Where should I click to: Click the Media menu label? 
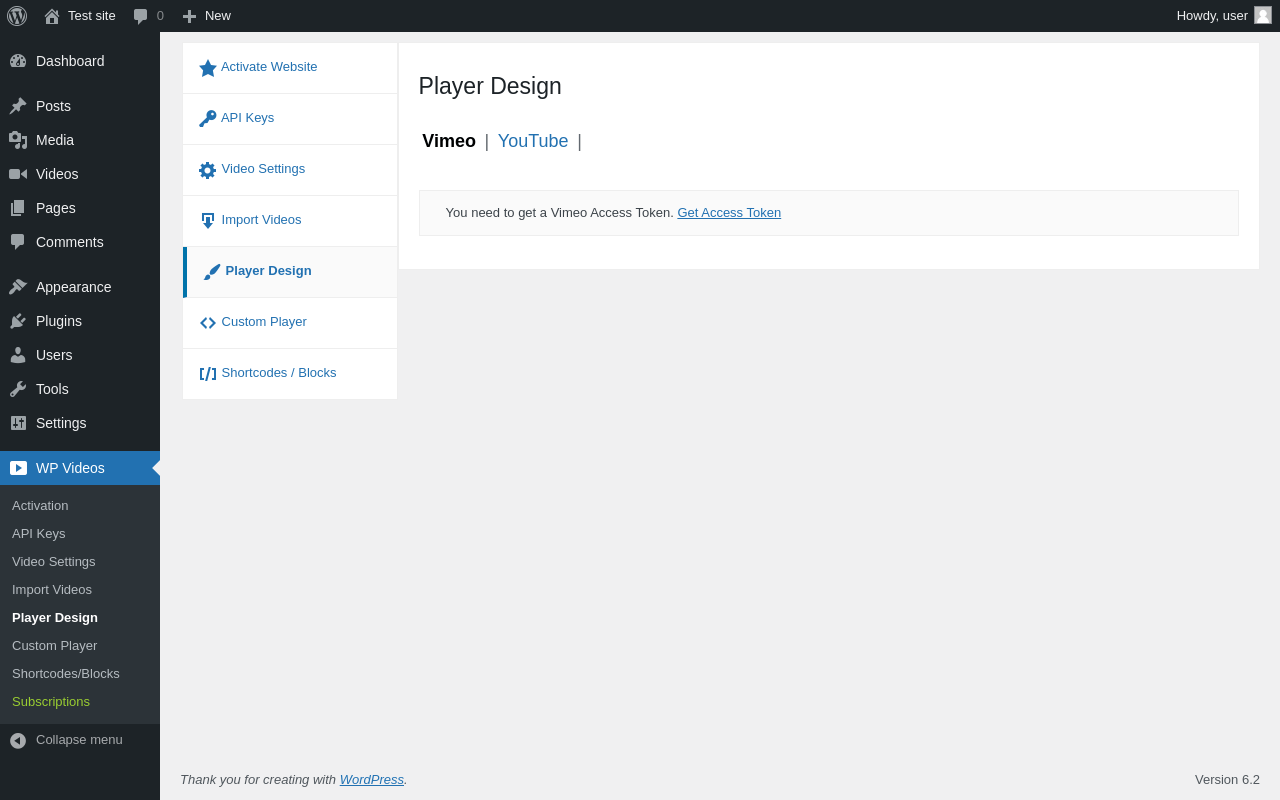point(55,140)
